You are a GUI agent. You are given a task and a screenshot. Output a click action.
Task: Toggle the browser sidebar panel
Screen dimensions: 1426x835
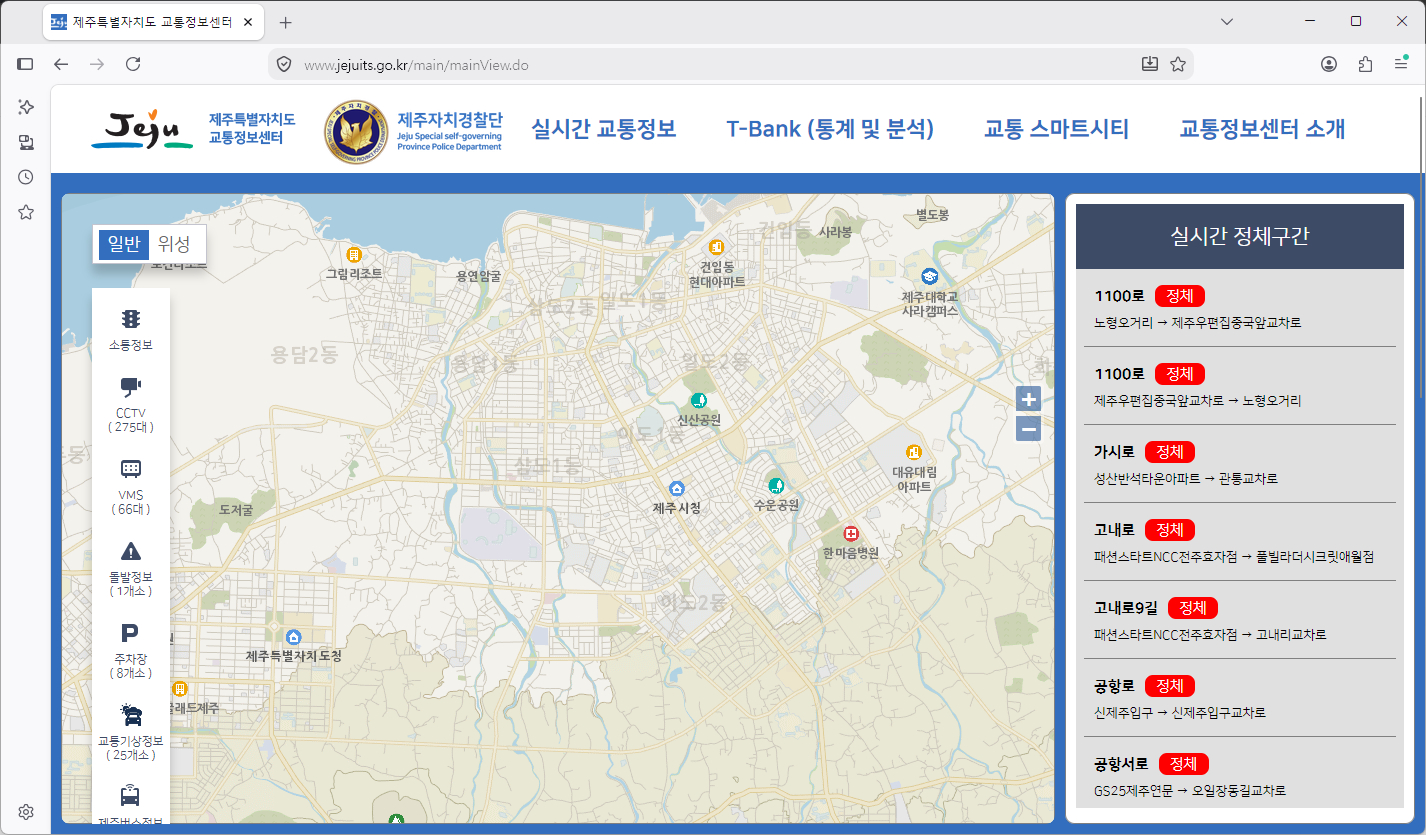26,64
